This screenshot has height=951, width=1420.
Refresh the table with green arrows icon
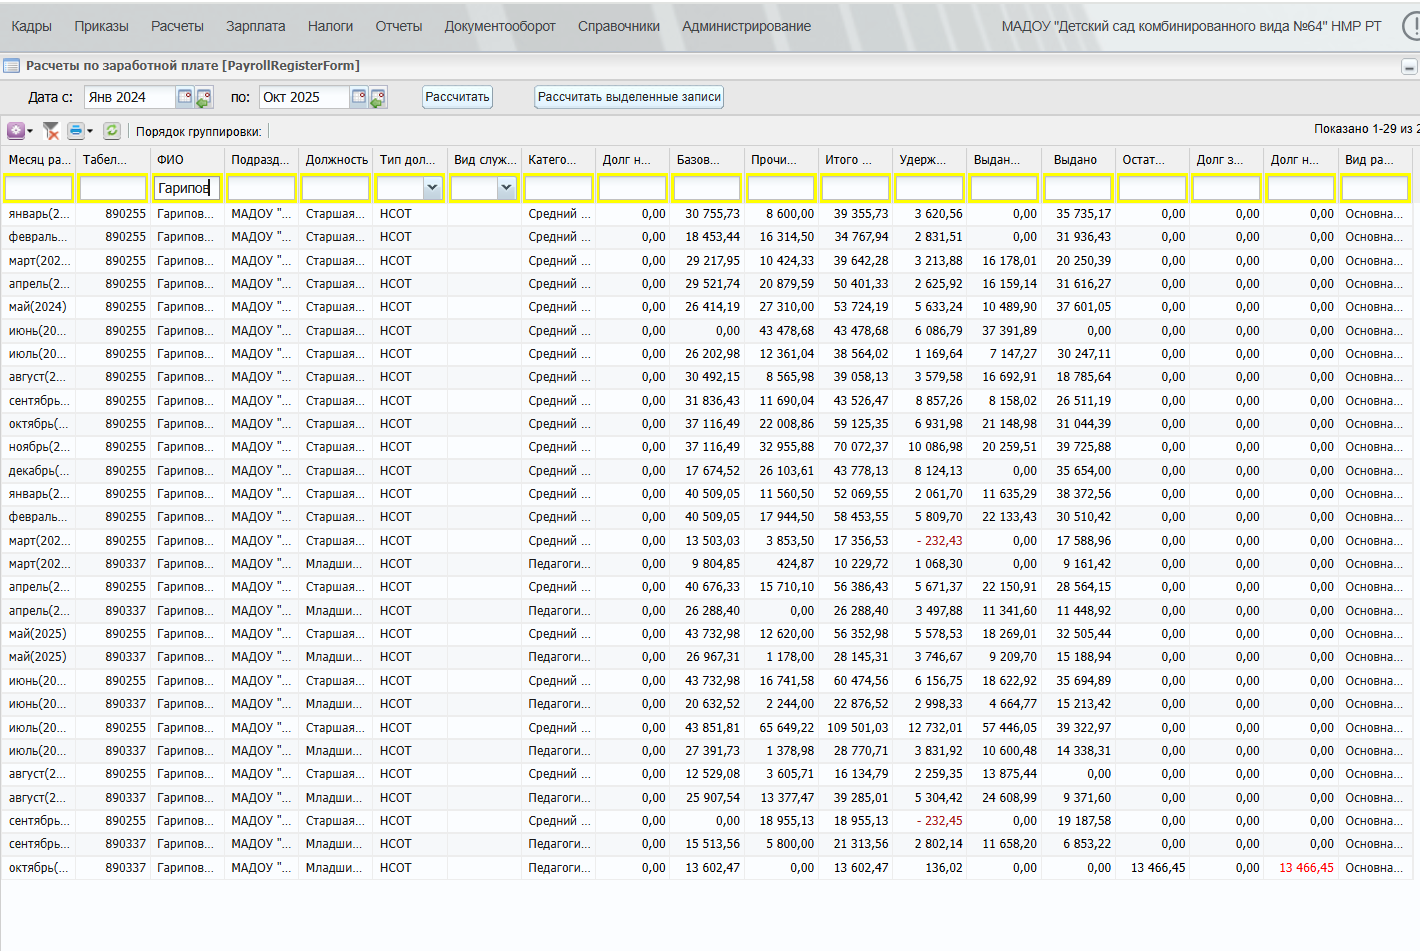[x=112, y=131]
